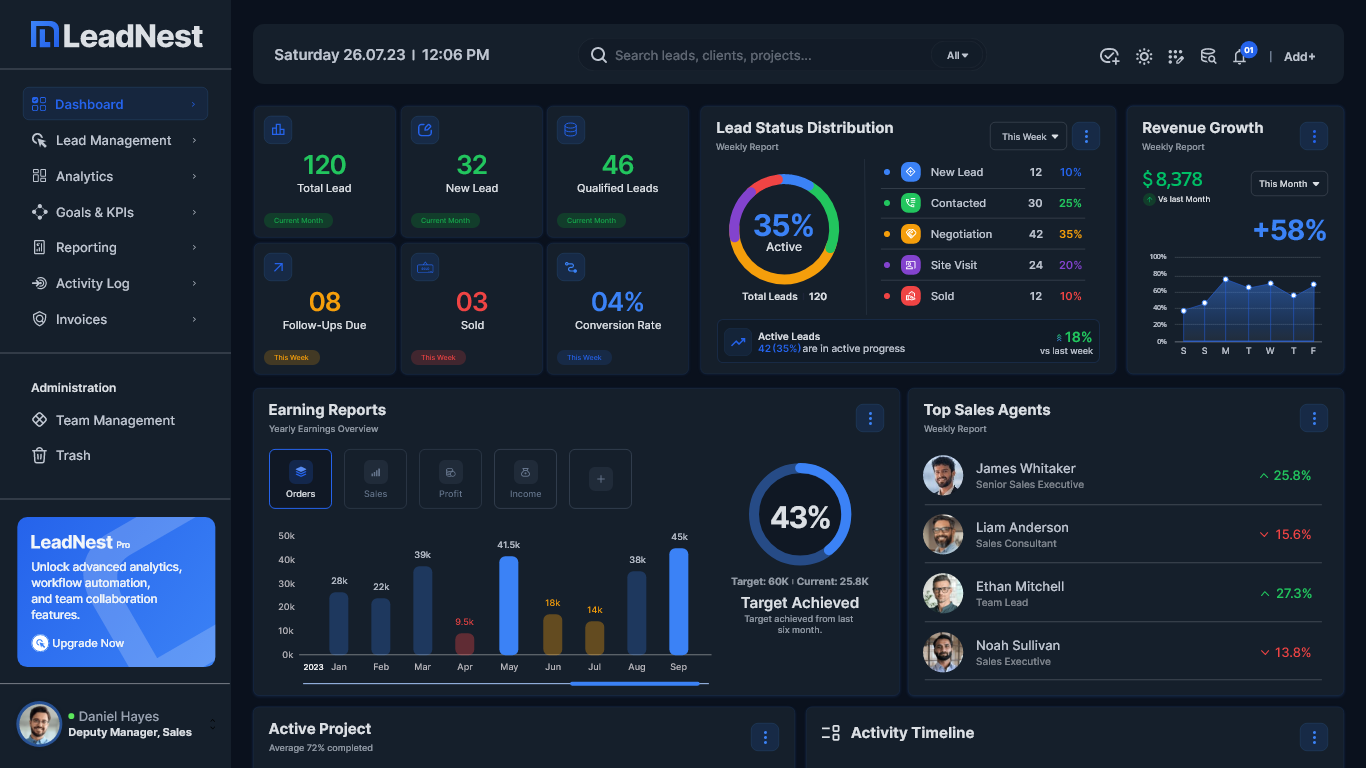Click James Whitaker's profile photo
Image resolution: width=1366 pixels, height=768 pixels.
tap(943, 476)
